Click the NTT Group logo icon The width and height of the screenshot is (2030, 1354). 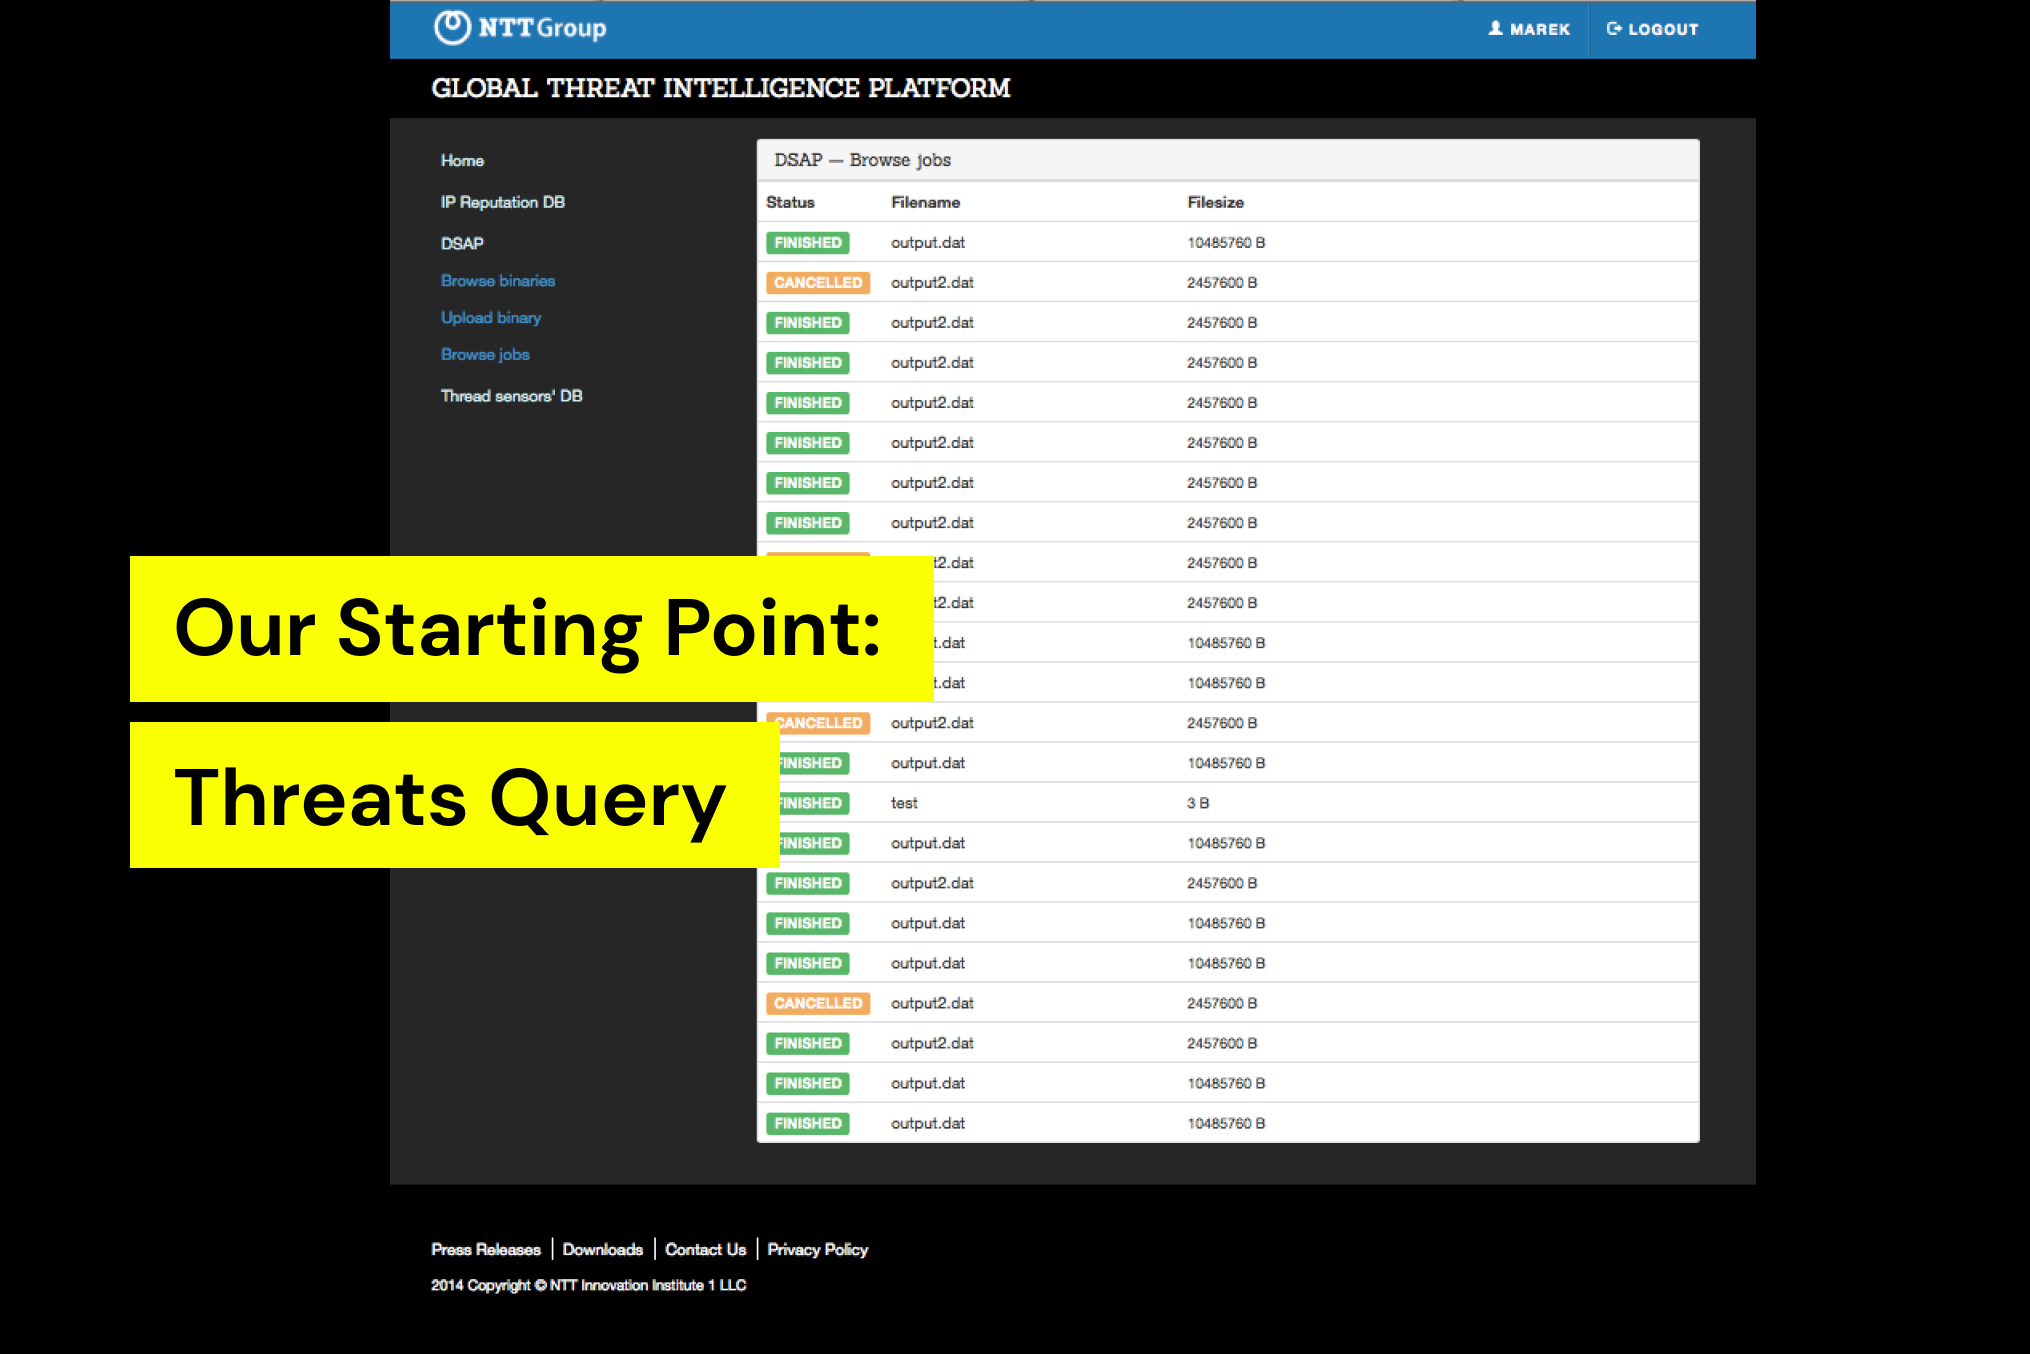tap(452, 27)
